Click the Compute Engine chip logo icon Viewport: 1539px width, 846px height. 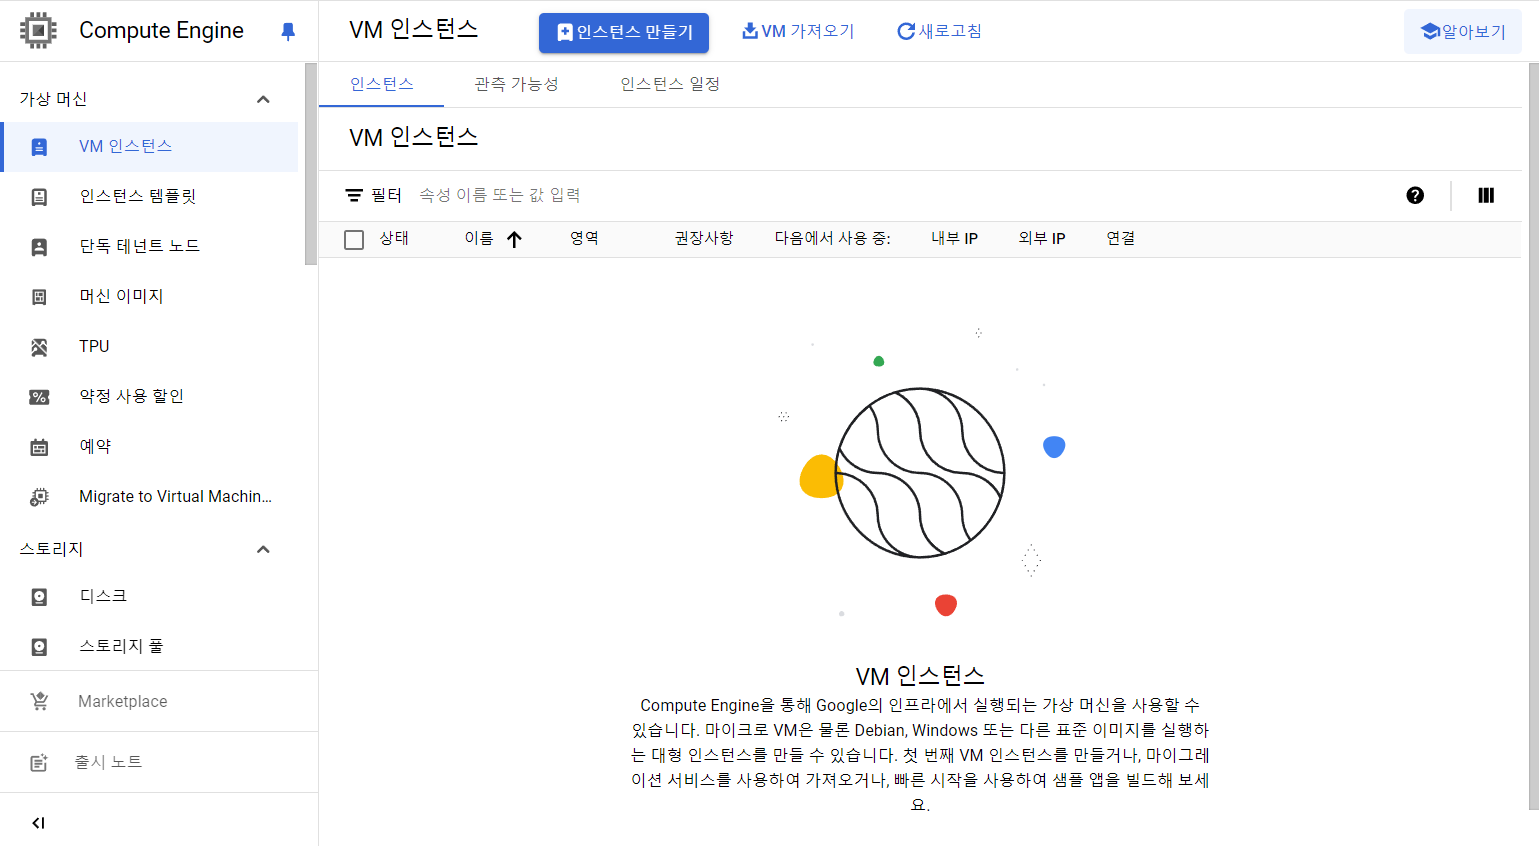pos(38,31)
